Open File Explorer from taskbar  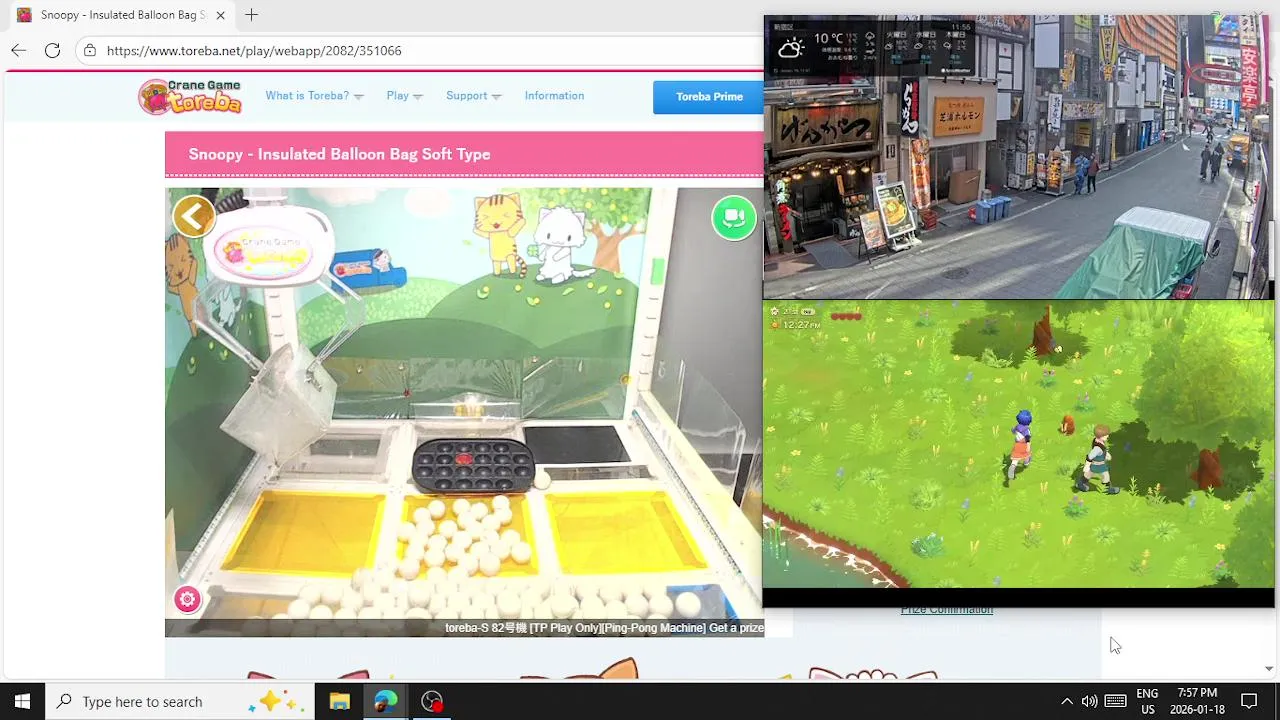click(339, 701)
